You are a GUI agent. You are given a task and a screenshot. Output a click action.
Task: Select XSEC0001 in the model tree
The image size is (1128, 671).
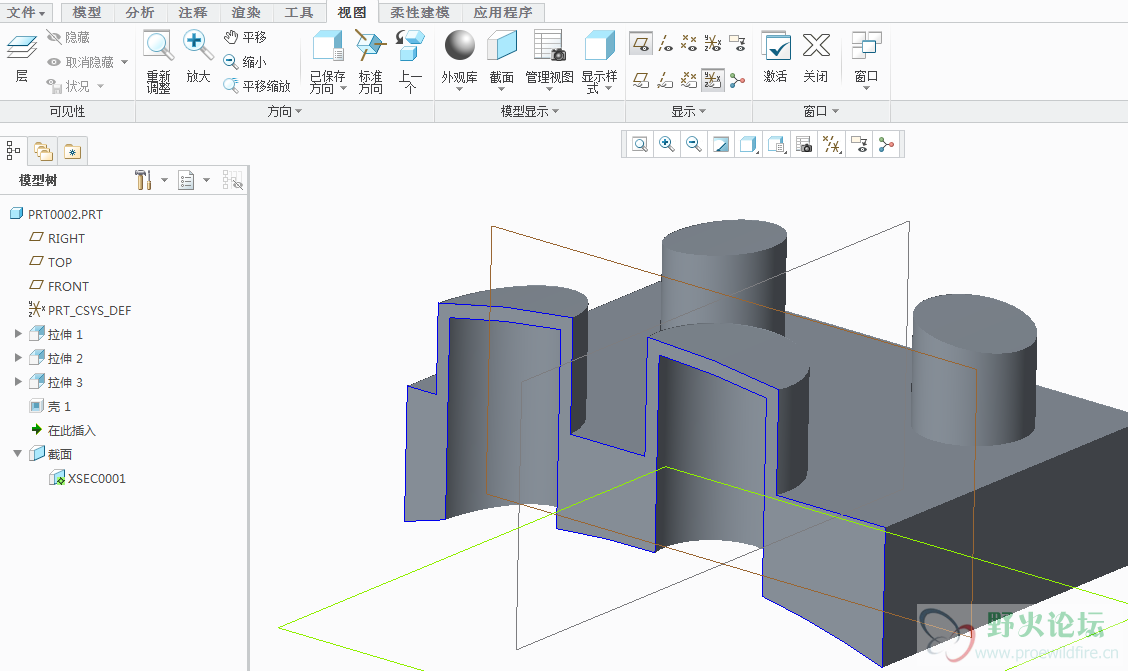click(x=87, y=478)
